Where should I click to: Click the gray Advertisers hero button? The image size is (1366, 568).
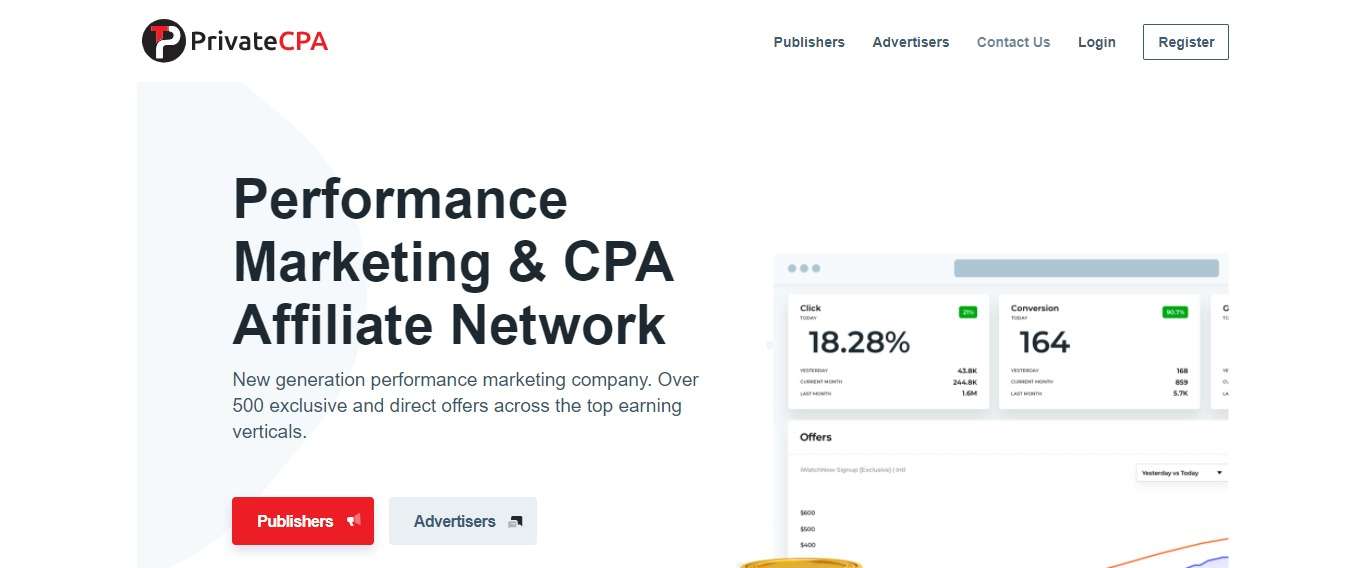tap(463, 521)
